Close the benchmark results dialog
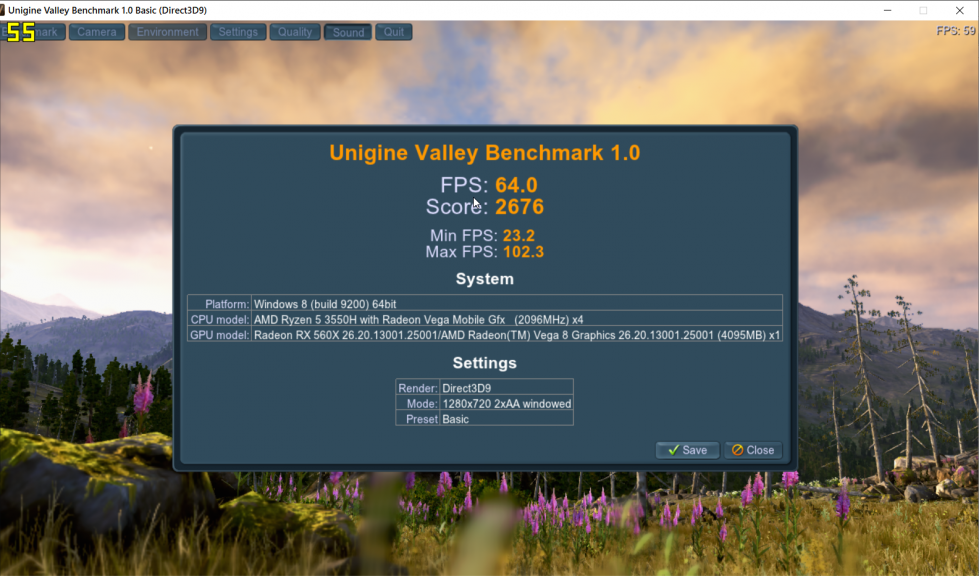The image size is (979, 576). pos(753,450)
